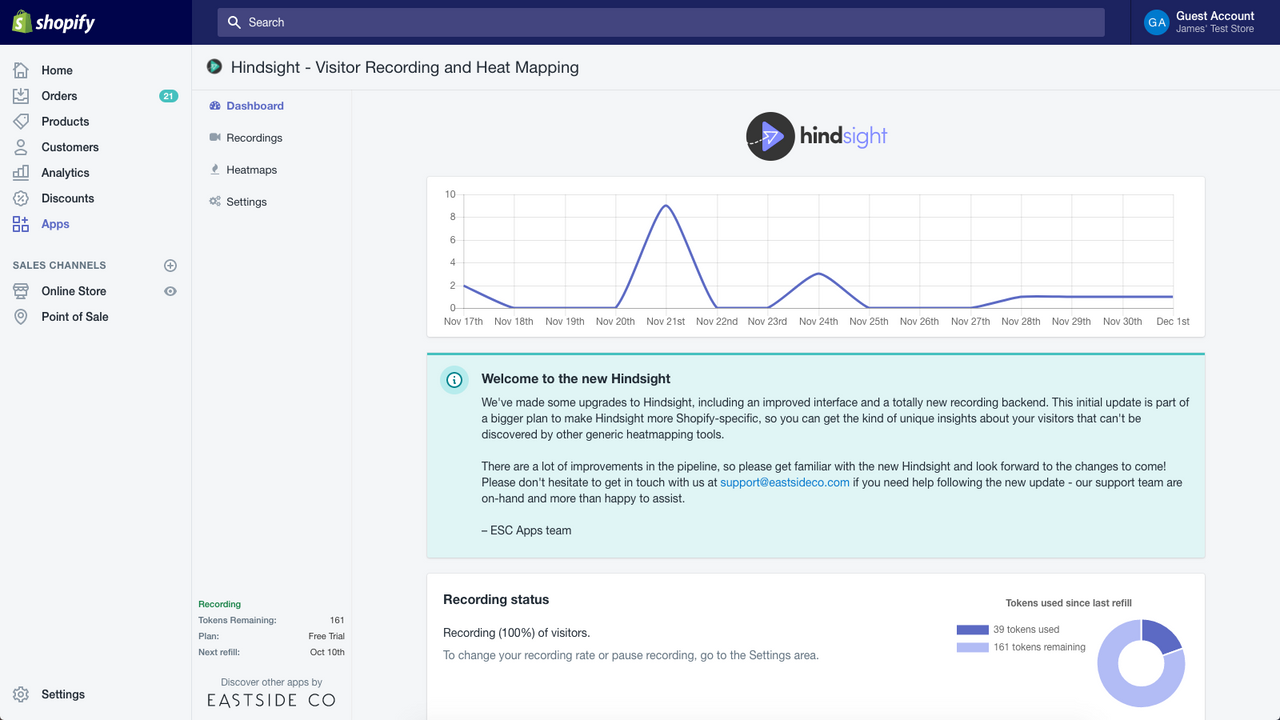The image size is (1280, 720).
Task: Click inside the Search field
Action: point(660,22)
